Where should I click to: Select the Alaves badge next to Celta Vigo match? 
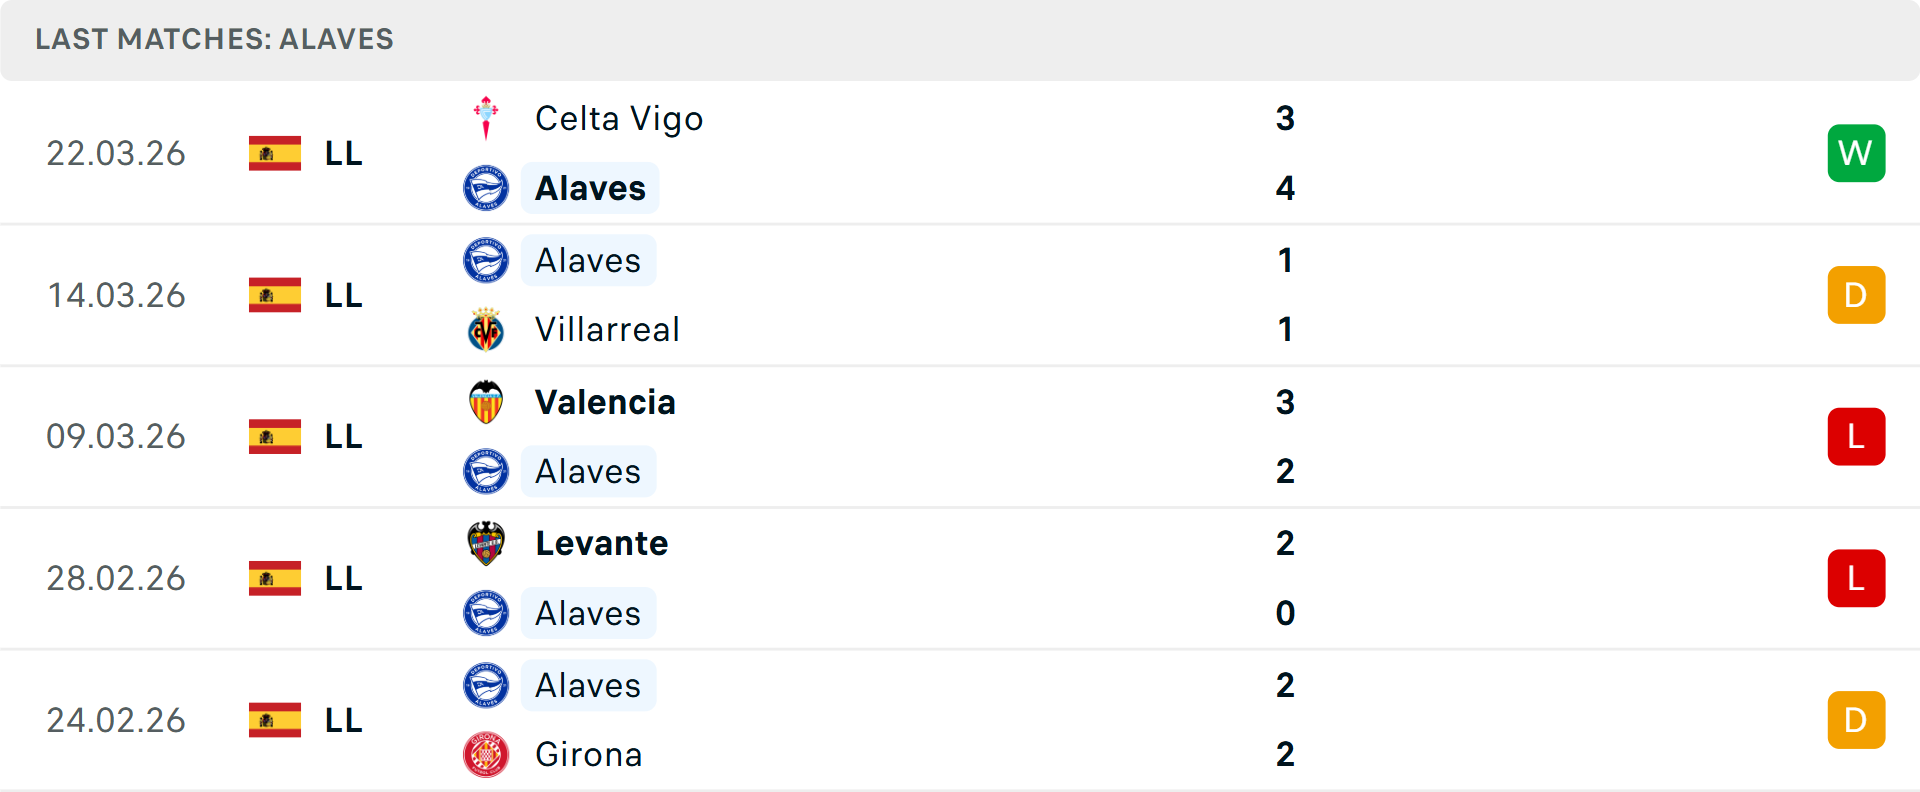coord(486,188)
